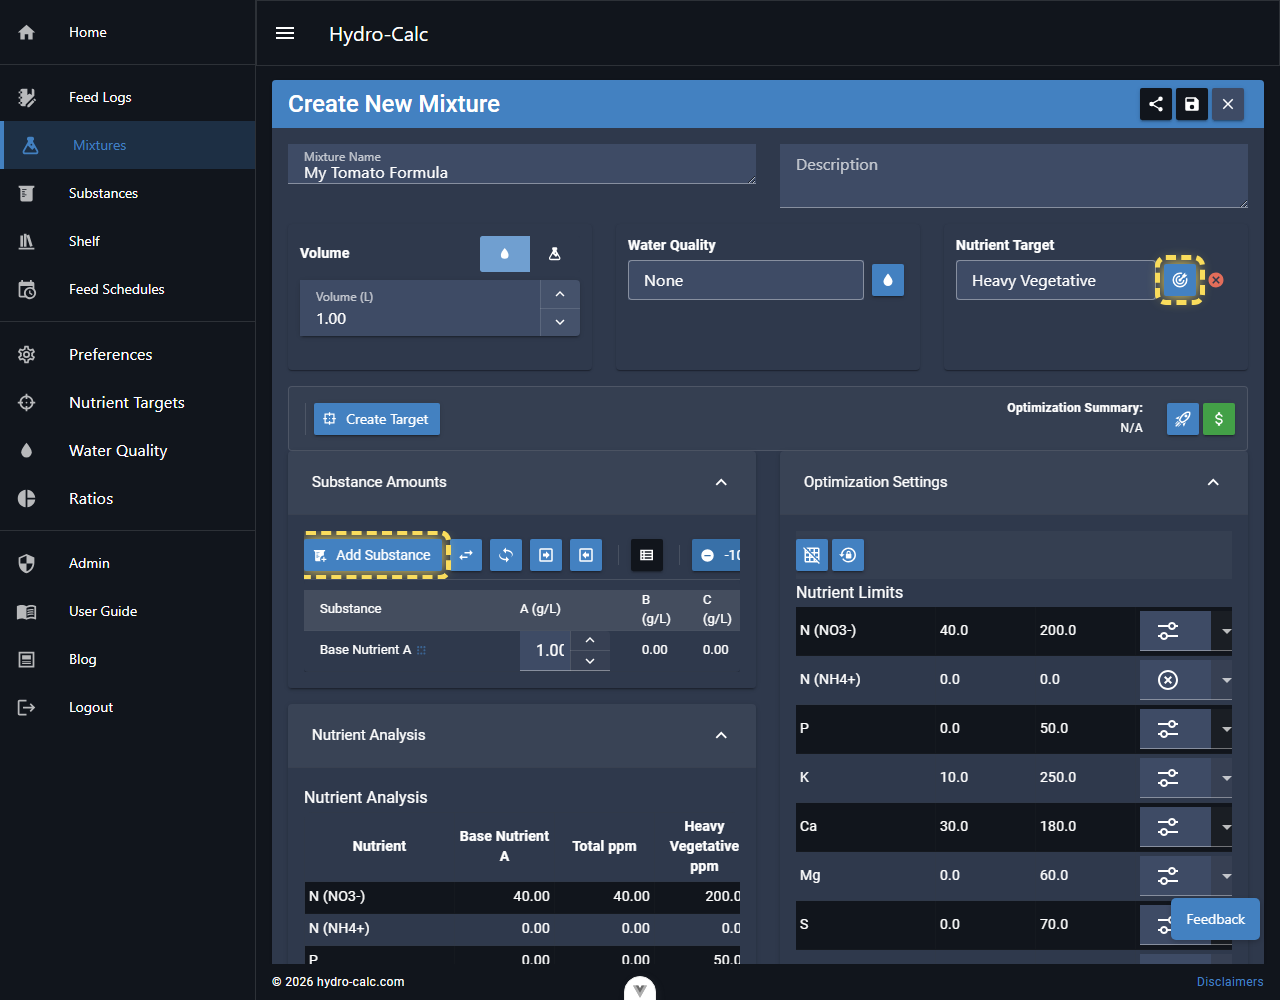Screen dimensions: 1280x1000
Task: Click the arrow-right box toolbar icon
Action: coord(546,555)
